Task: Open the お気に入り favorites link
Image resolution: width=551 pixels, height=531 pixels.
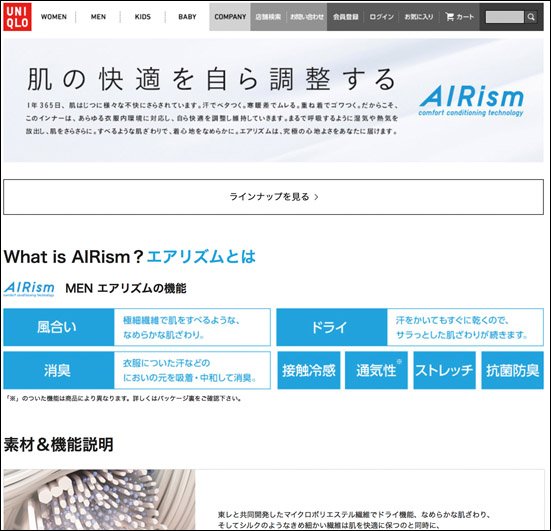Action: [419, 17]
